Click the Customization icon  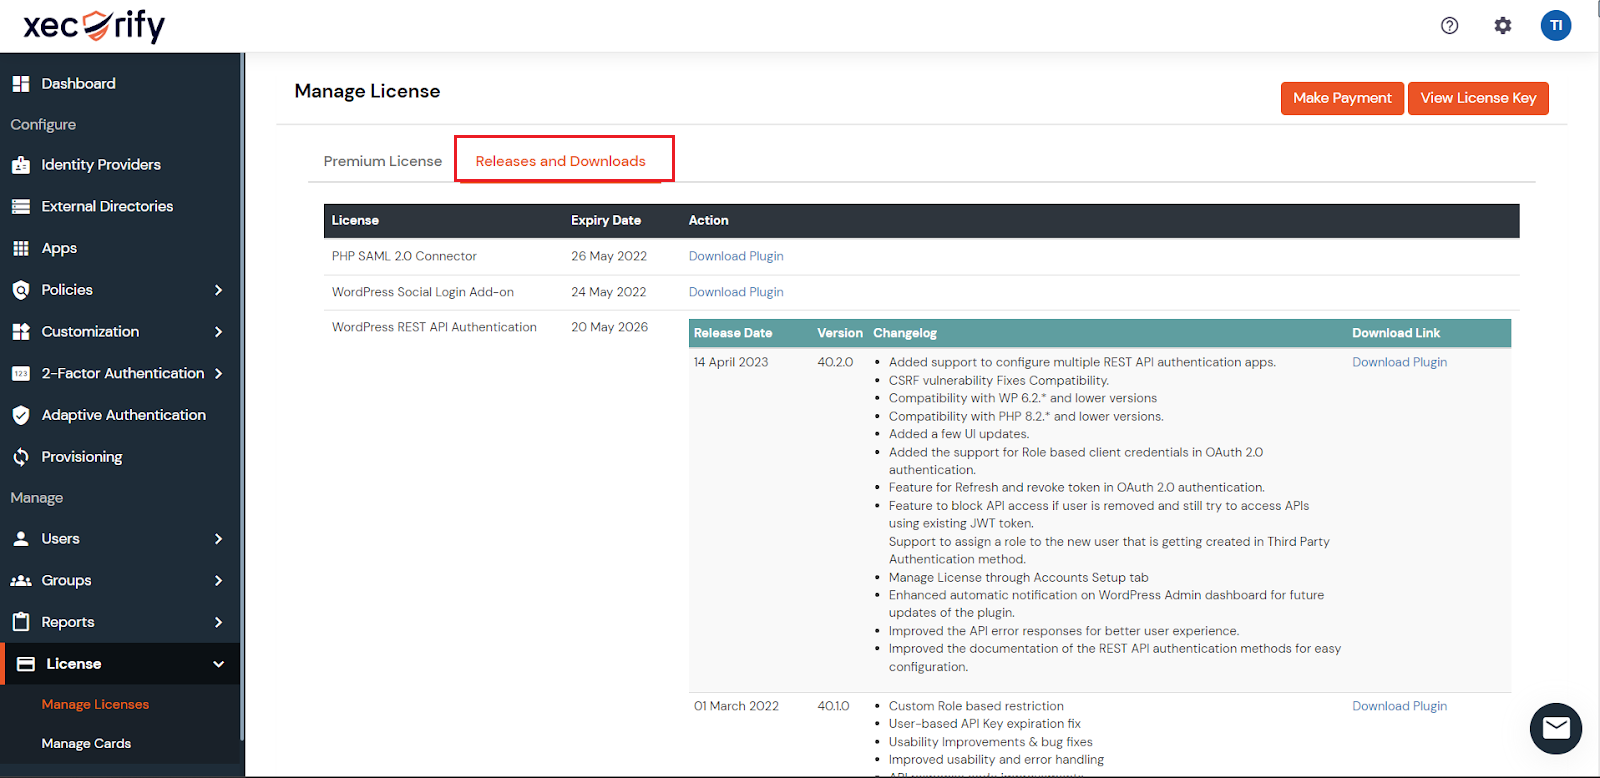pyautogui.click(x=20, y=332)
